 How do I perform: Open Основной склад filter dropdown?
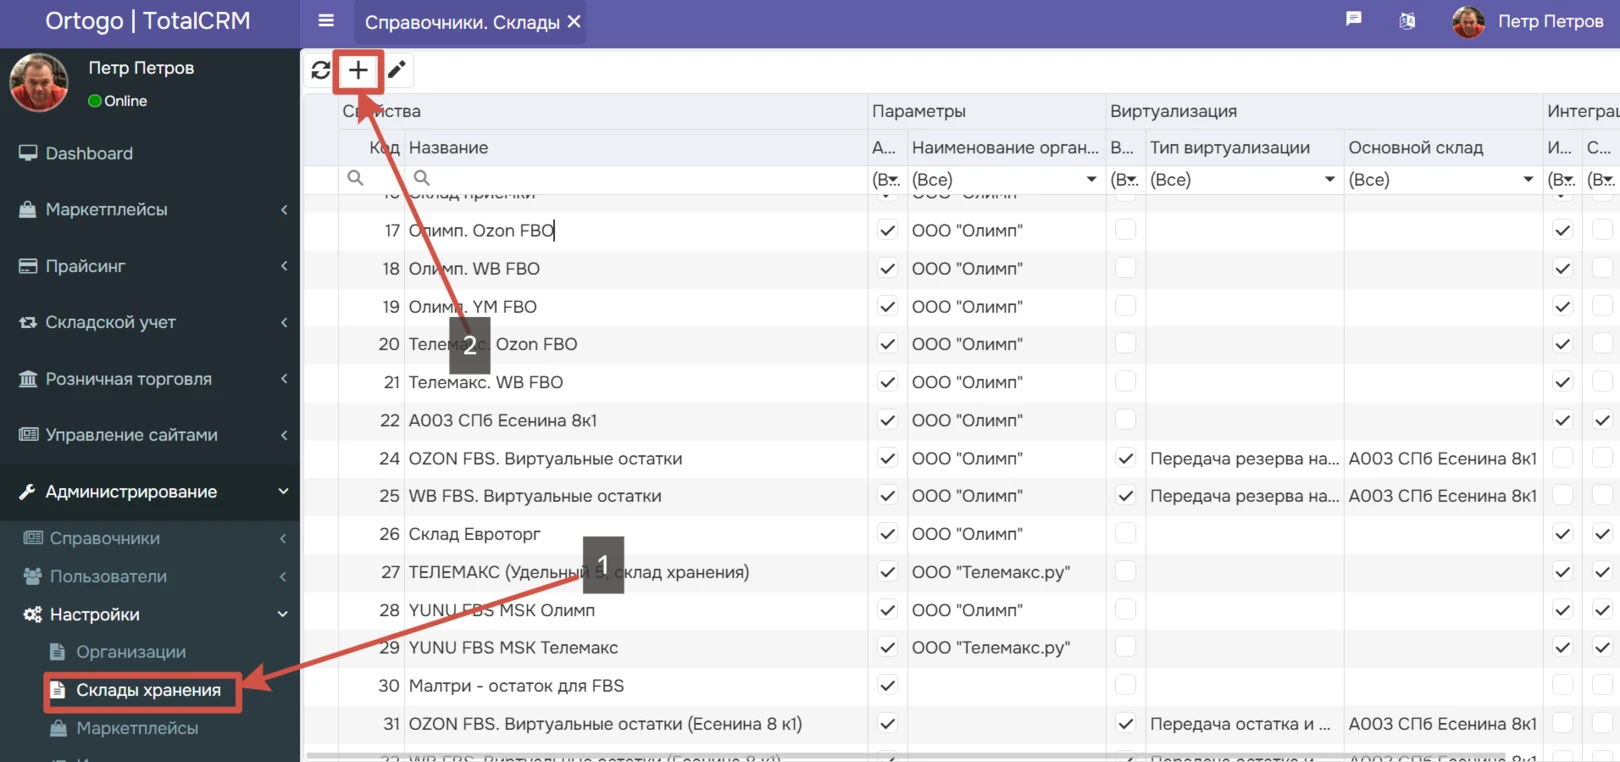coord(1528,180)
